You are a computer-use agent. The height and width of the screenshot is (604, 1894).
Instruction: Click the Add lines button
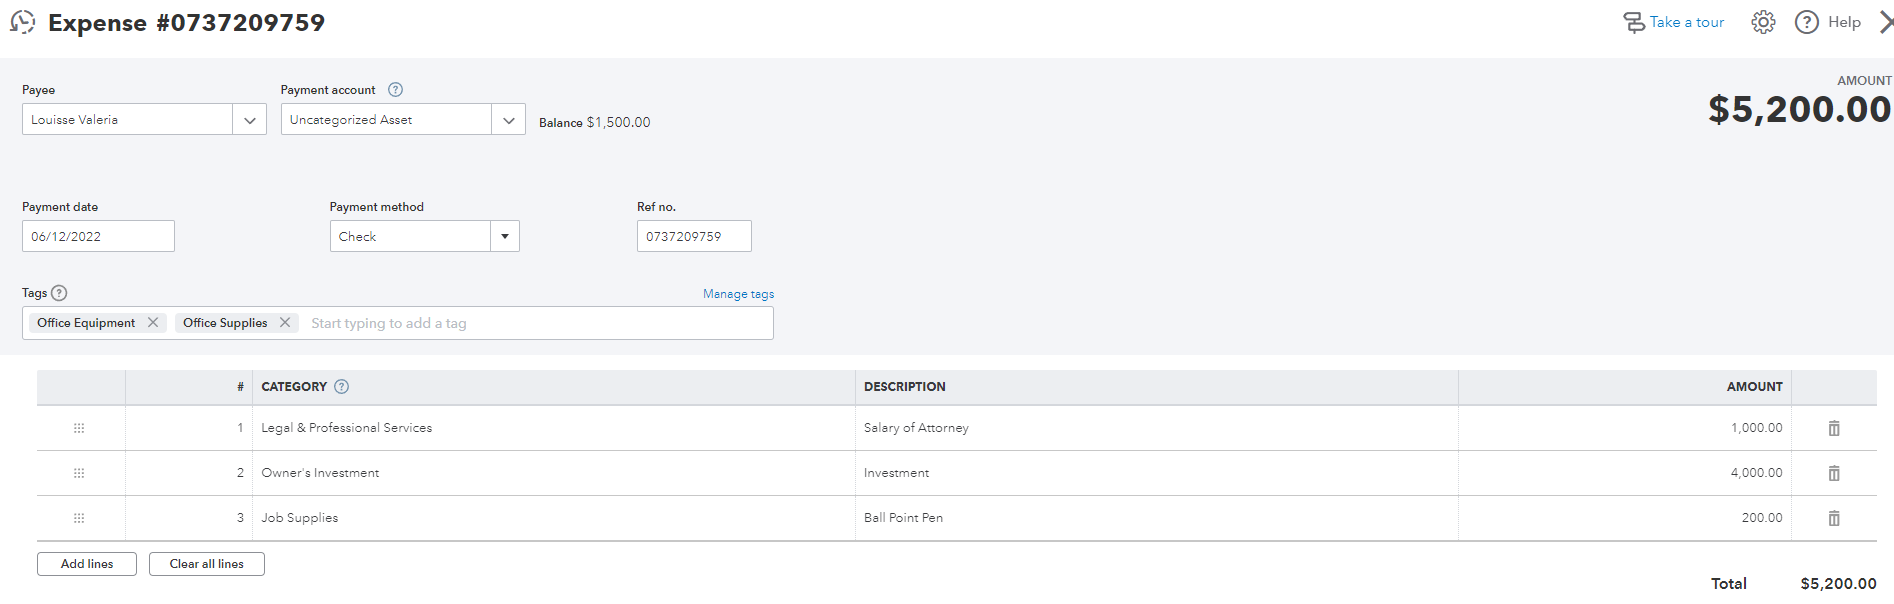[87, 564]
